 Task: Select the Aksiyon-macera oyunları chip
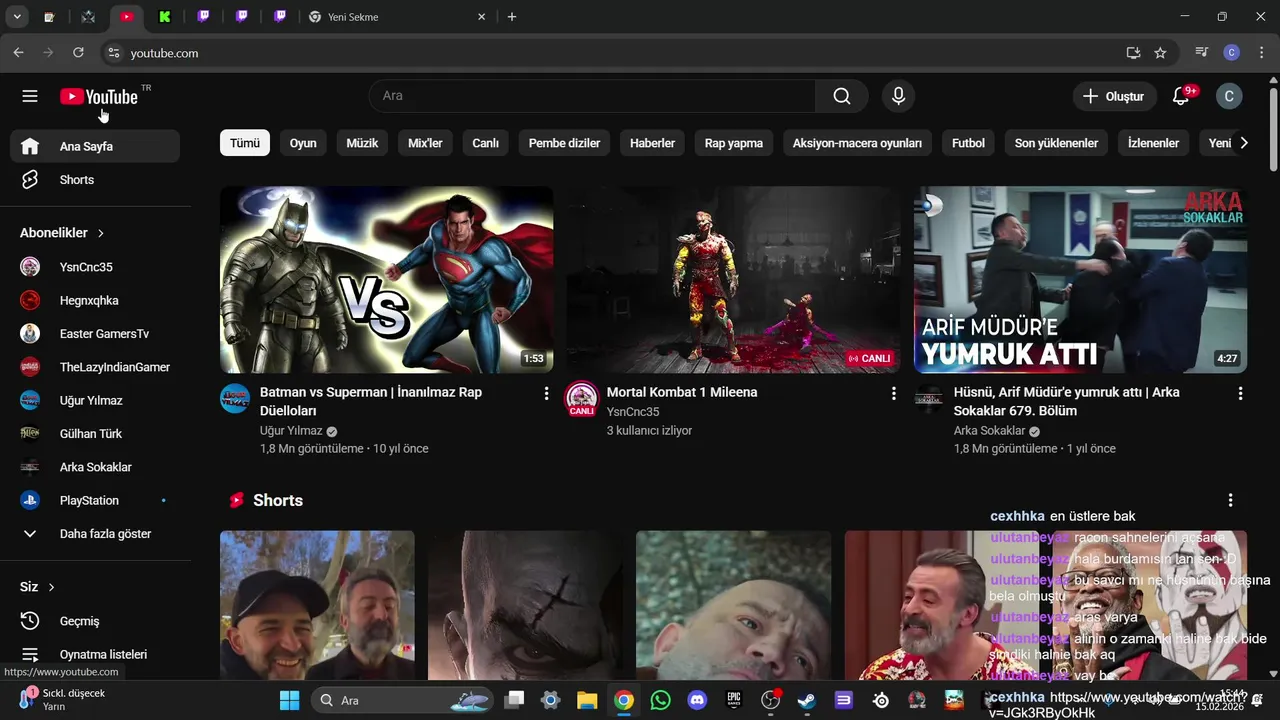[x=857, y=143]
